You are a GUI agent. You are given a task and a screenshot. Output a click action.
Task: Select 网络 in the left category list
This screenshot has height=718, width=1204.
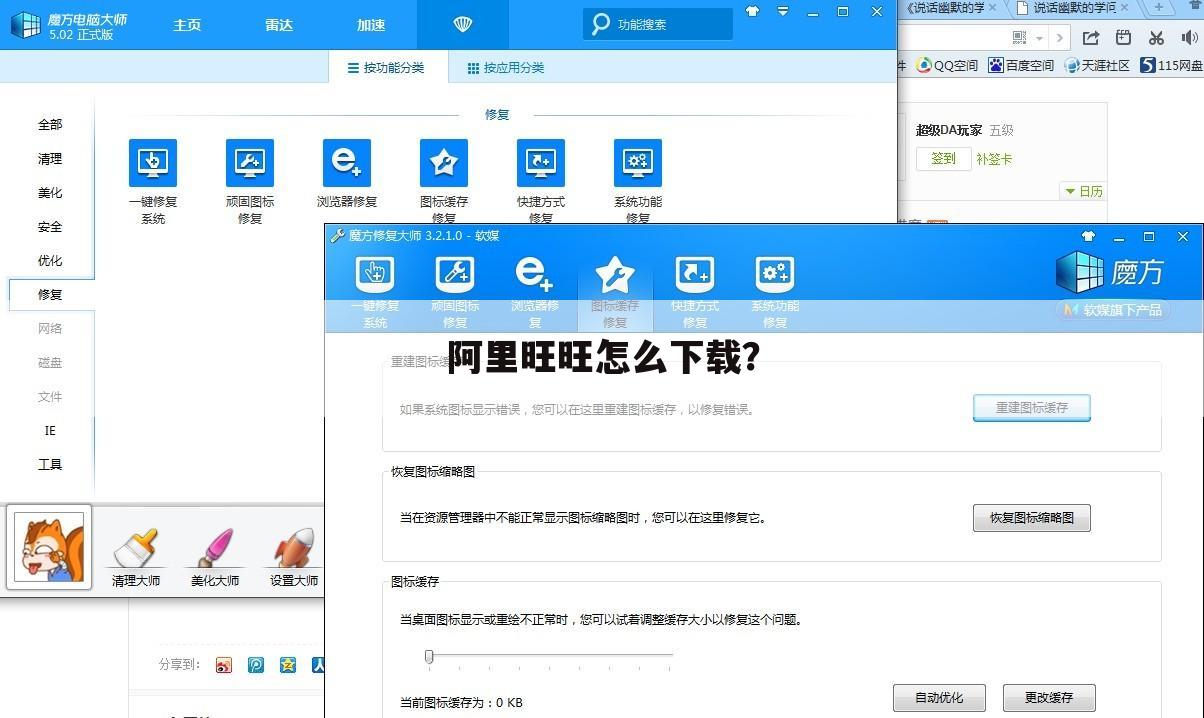click(x=50, y=329)
